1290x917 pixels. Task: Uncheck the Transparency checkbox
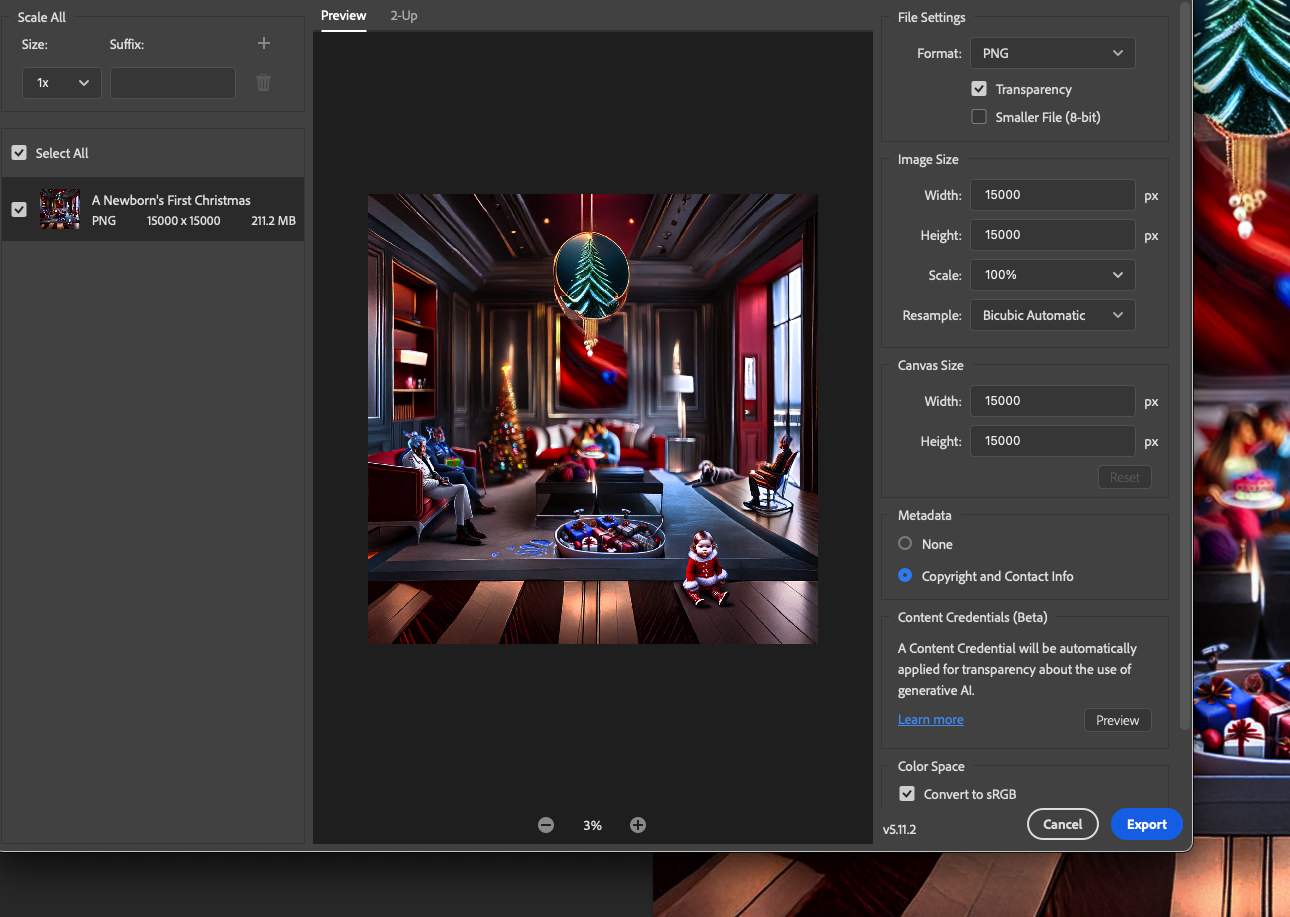tap(979, 89)
